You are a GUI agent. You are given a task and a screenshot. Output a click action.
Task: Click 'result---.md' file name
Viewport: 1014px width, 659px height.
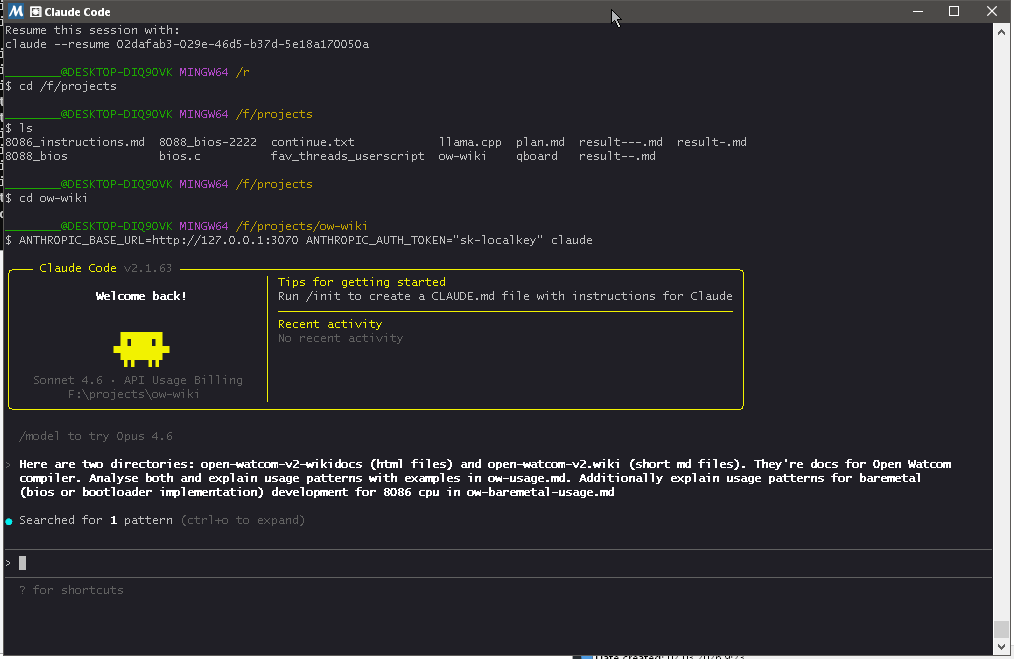[621, 142]
